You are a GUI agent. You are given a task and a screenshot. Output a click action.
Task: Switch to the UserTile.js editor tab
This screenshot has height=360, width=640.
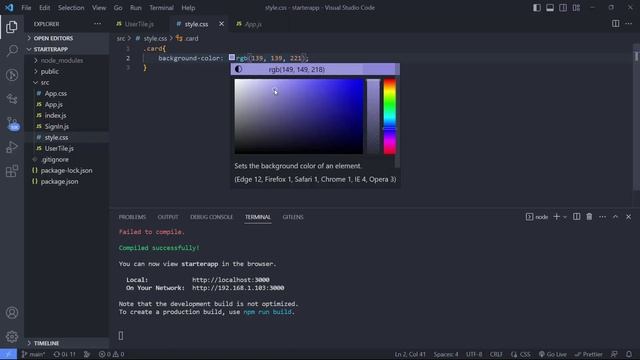pyautogui.click(x=140, y=24)
